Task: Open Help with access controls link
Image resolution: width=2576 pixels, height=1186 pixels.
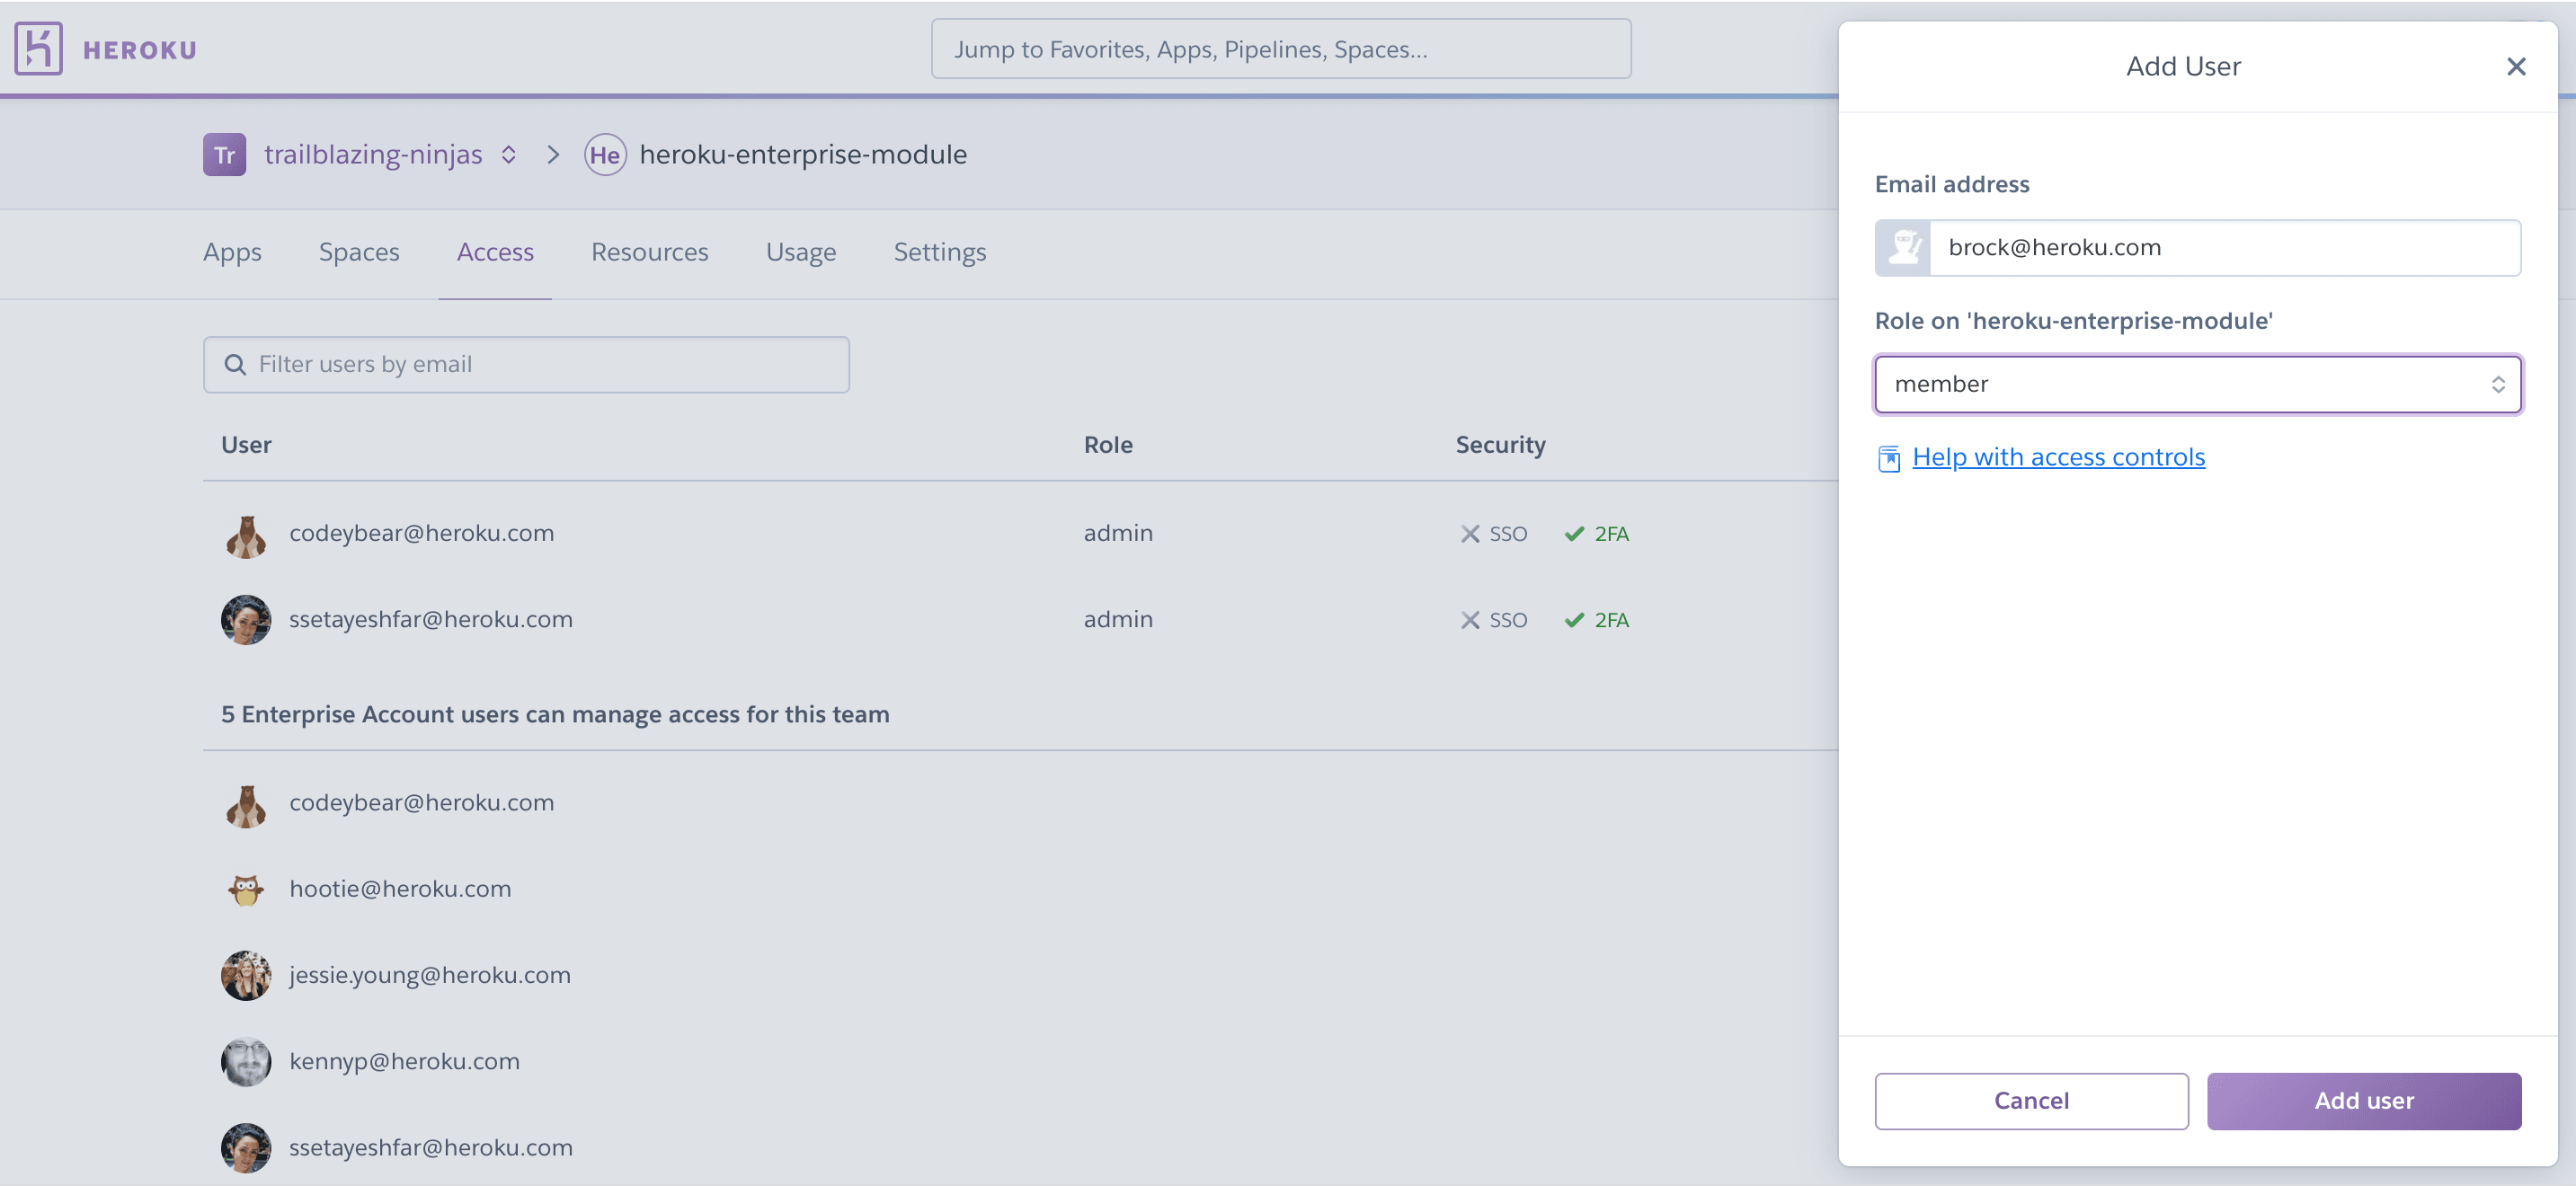Action: click(2058, 457)
